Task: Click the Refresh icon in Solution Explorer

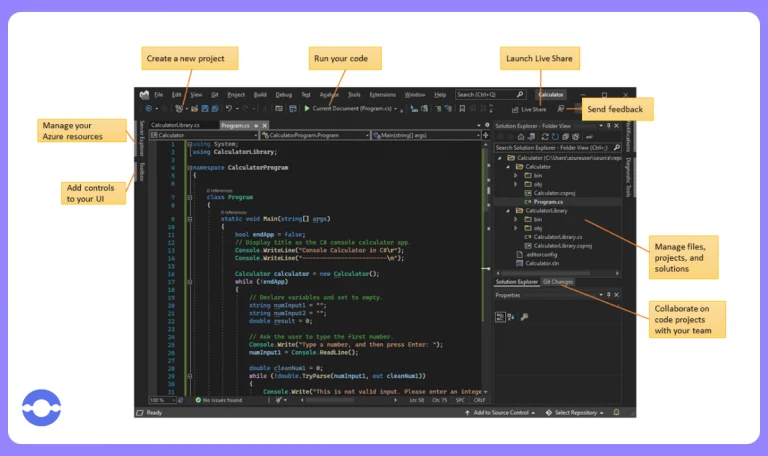Action: pyautogui.click(x=555, y=137)
